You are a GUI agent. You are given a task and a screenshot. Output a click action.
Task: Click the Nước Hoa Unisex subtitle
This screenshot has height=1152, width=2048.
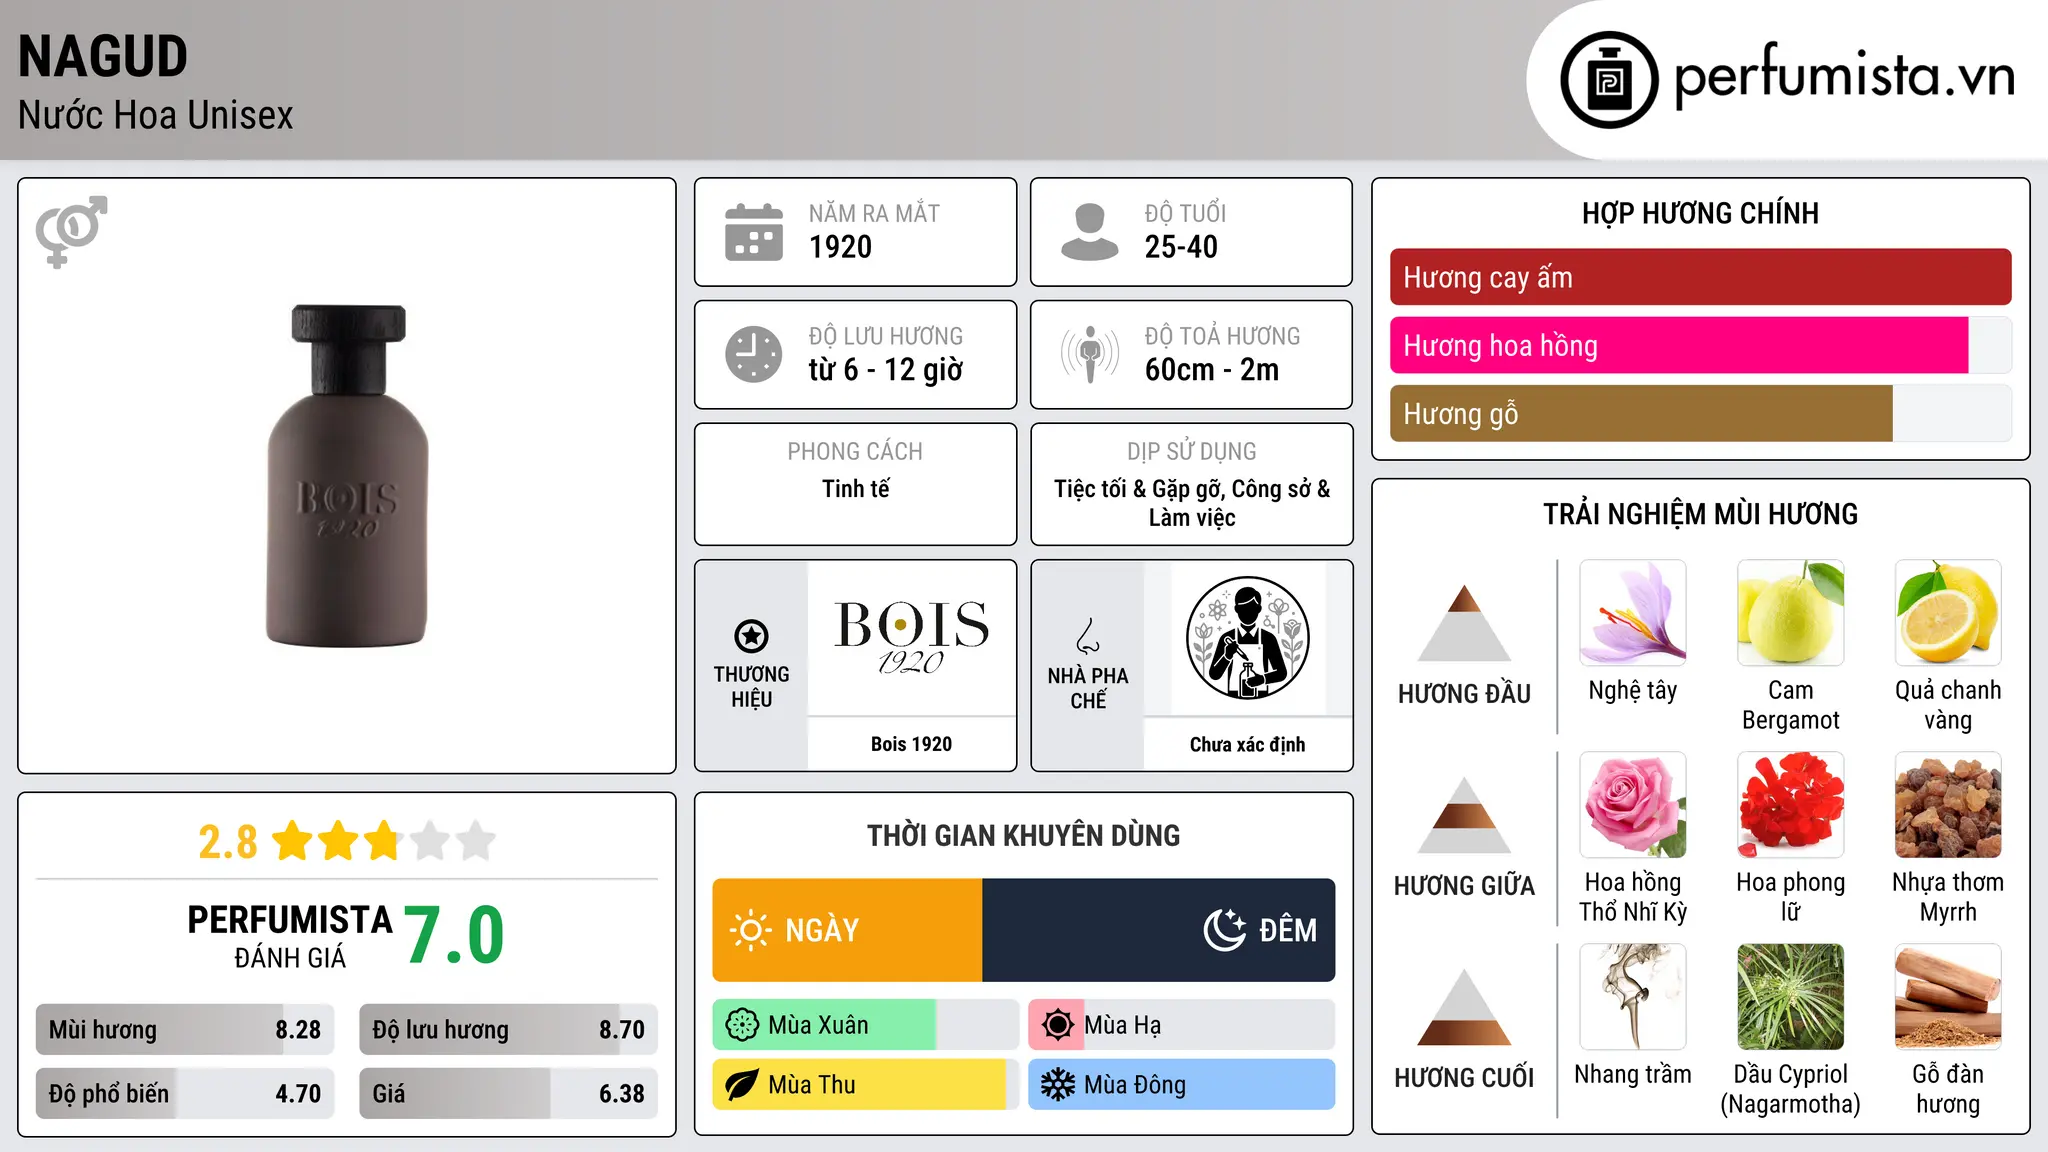pos(155,116)
